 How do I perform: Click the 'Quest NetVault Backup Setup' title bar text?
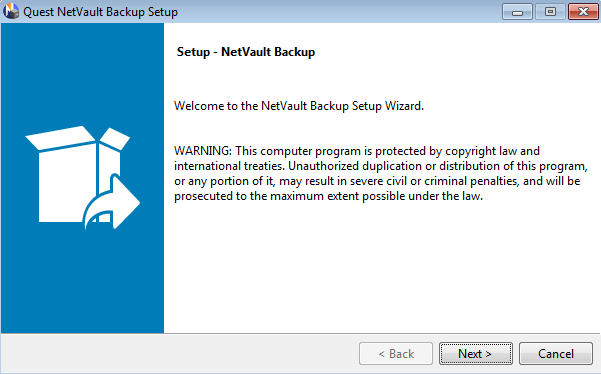point(100,11)
